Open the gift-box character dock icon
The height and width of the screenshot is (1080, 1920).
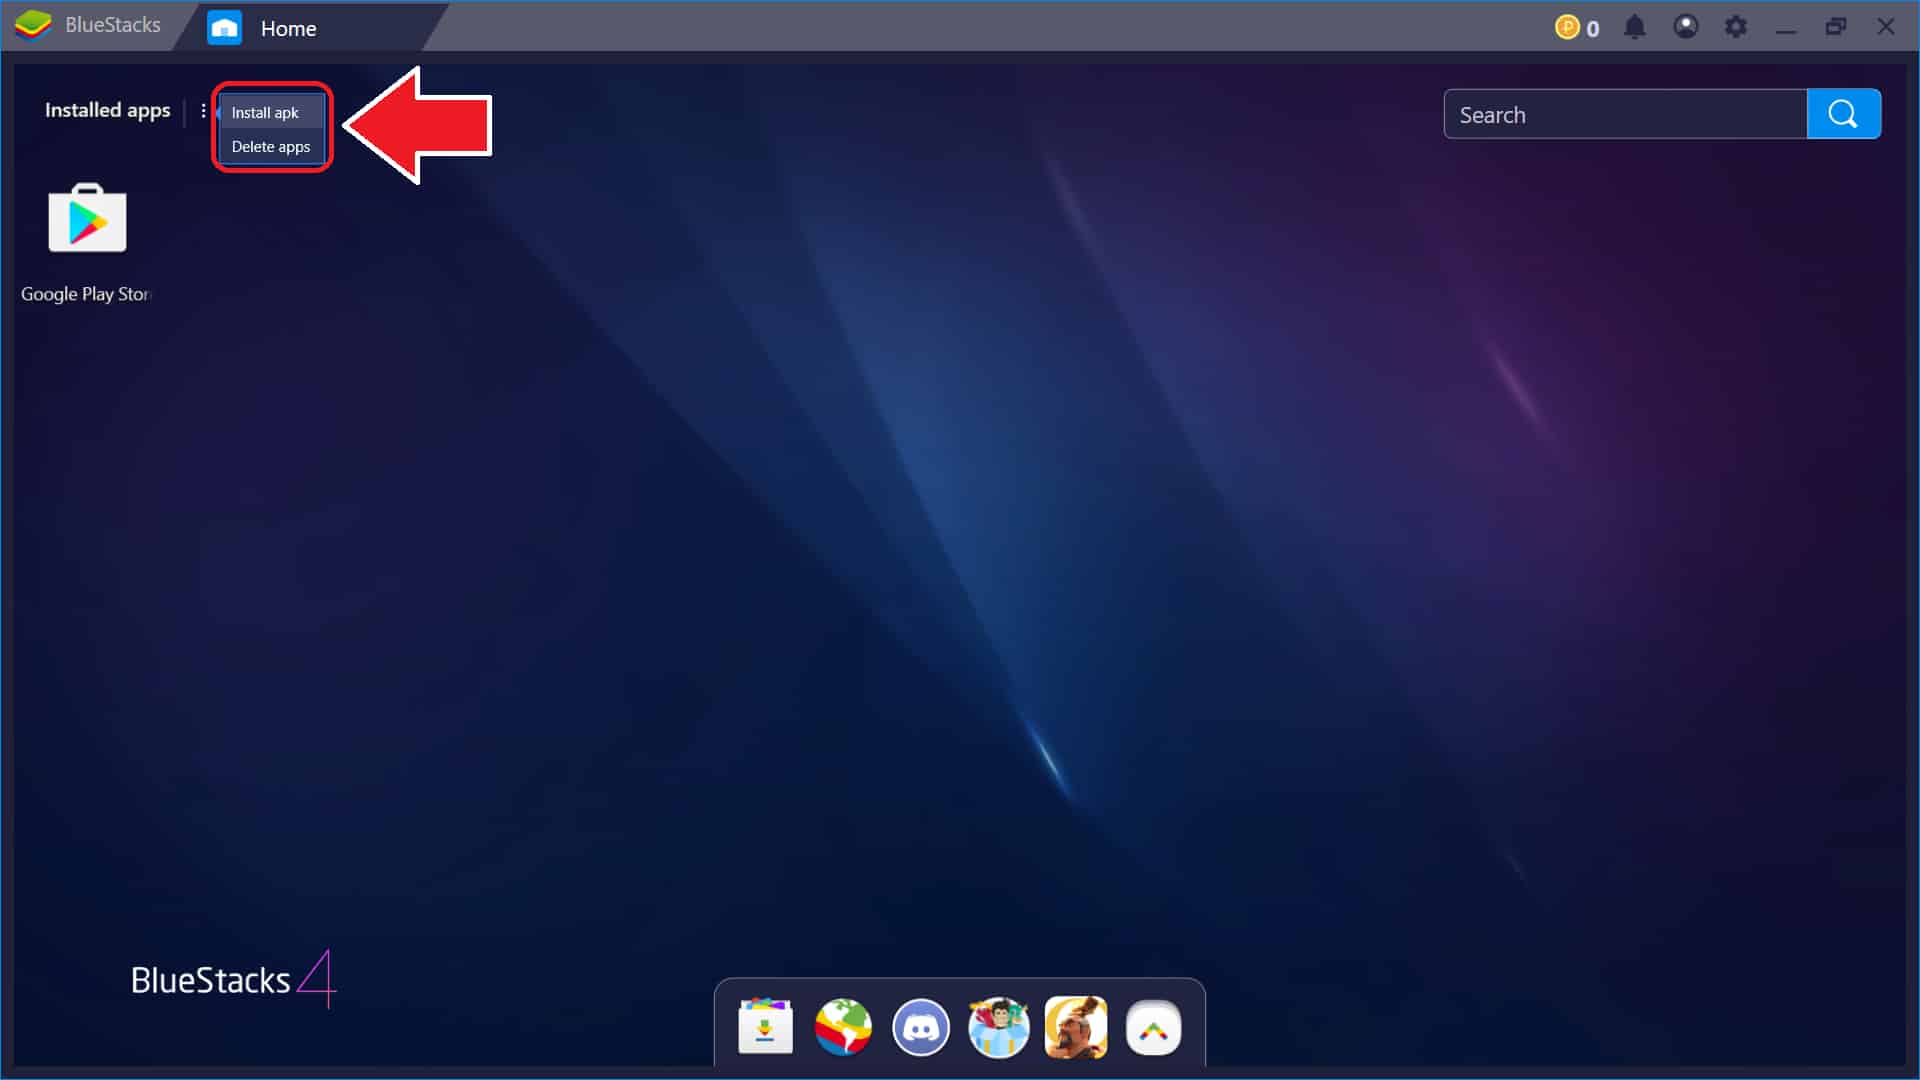point(998,1026)
